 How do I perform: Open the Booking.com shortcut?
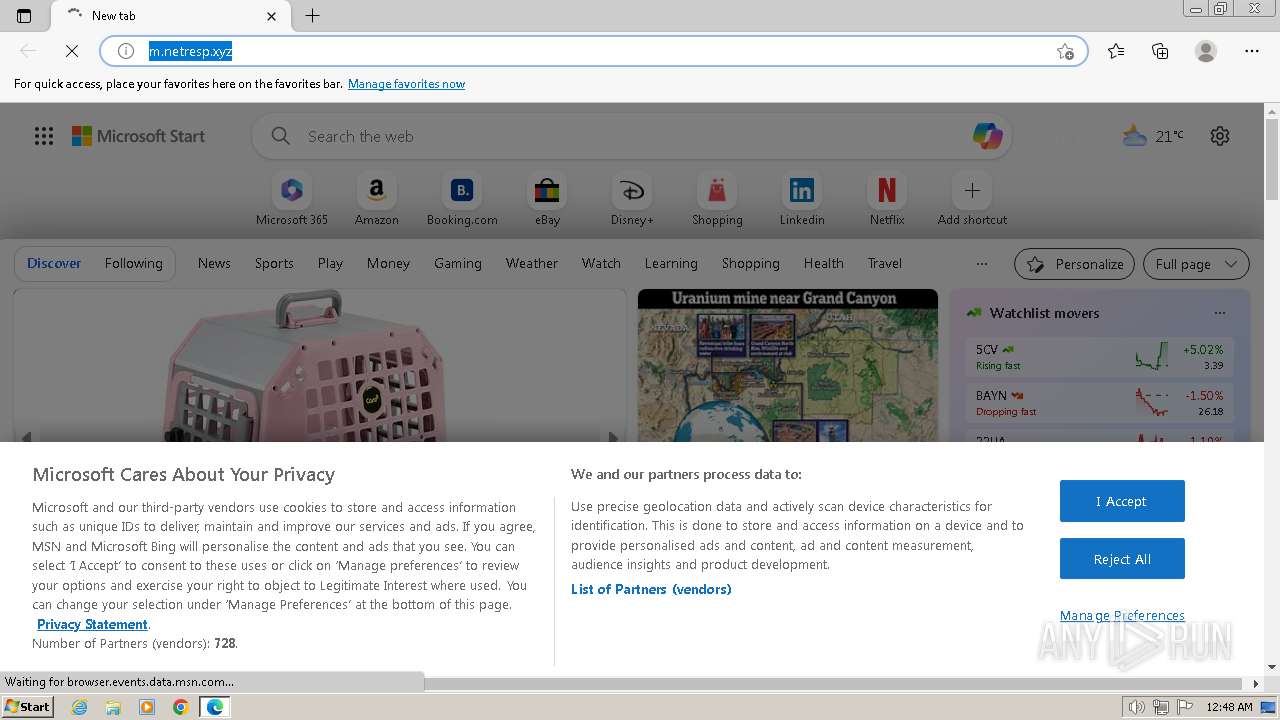[462, 200]
